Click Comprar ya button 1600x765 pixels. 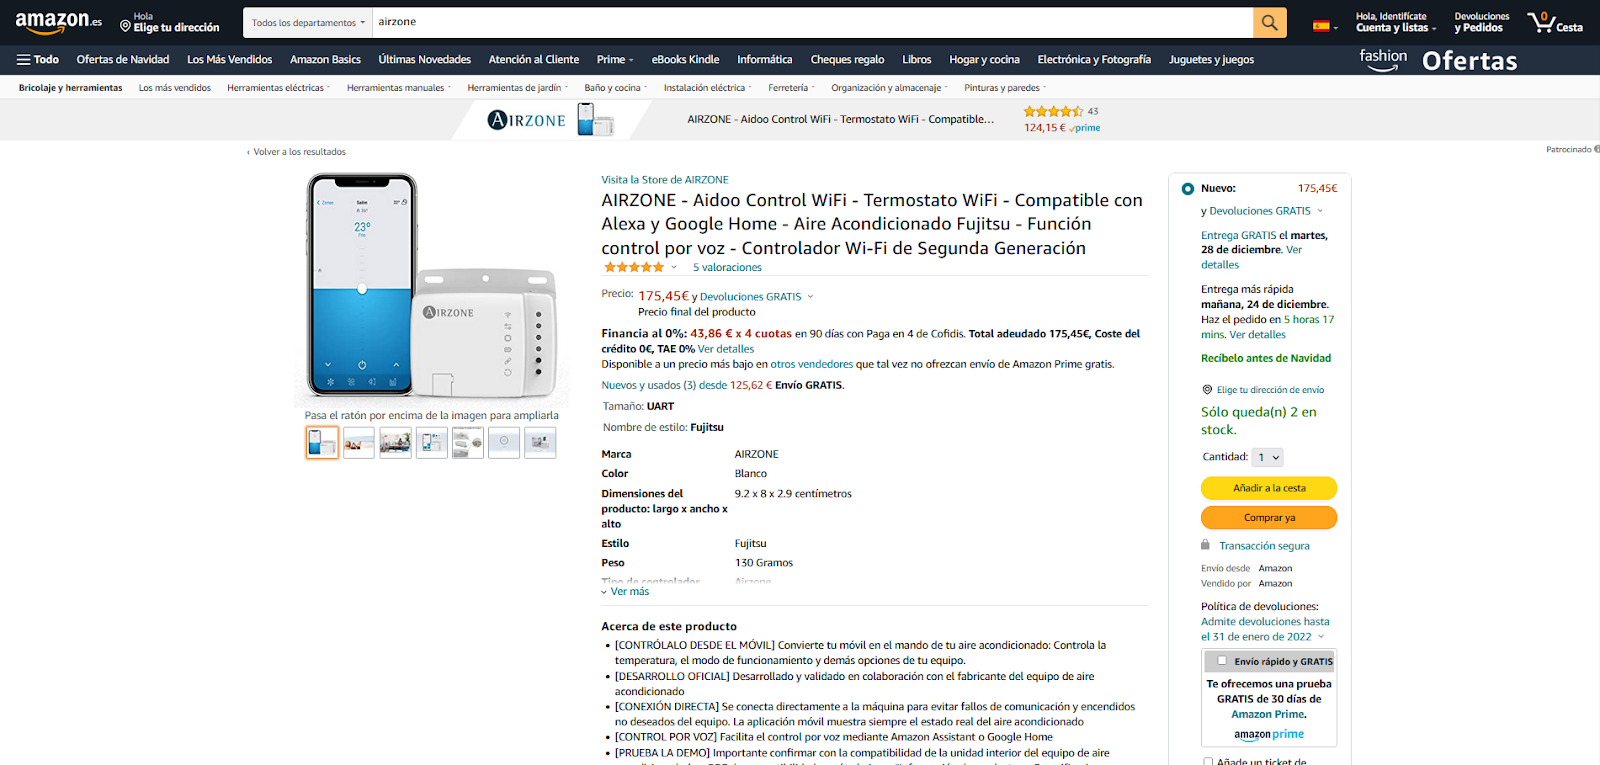click(x=1269, y=517)
